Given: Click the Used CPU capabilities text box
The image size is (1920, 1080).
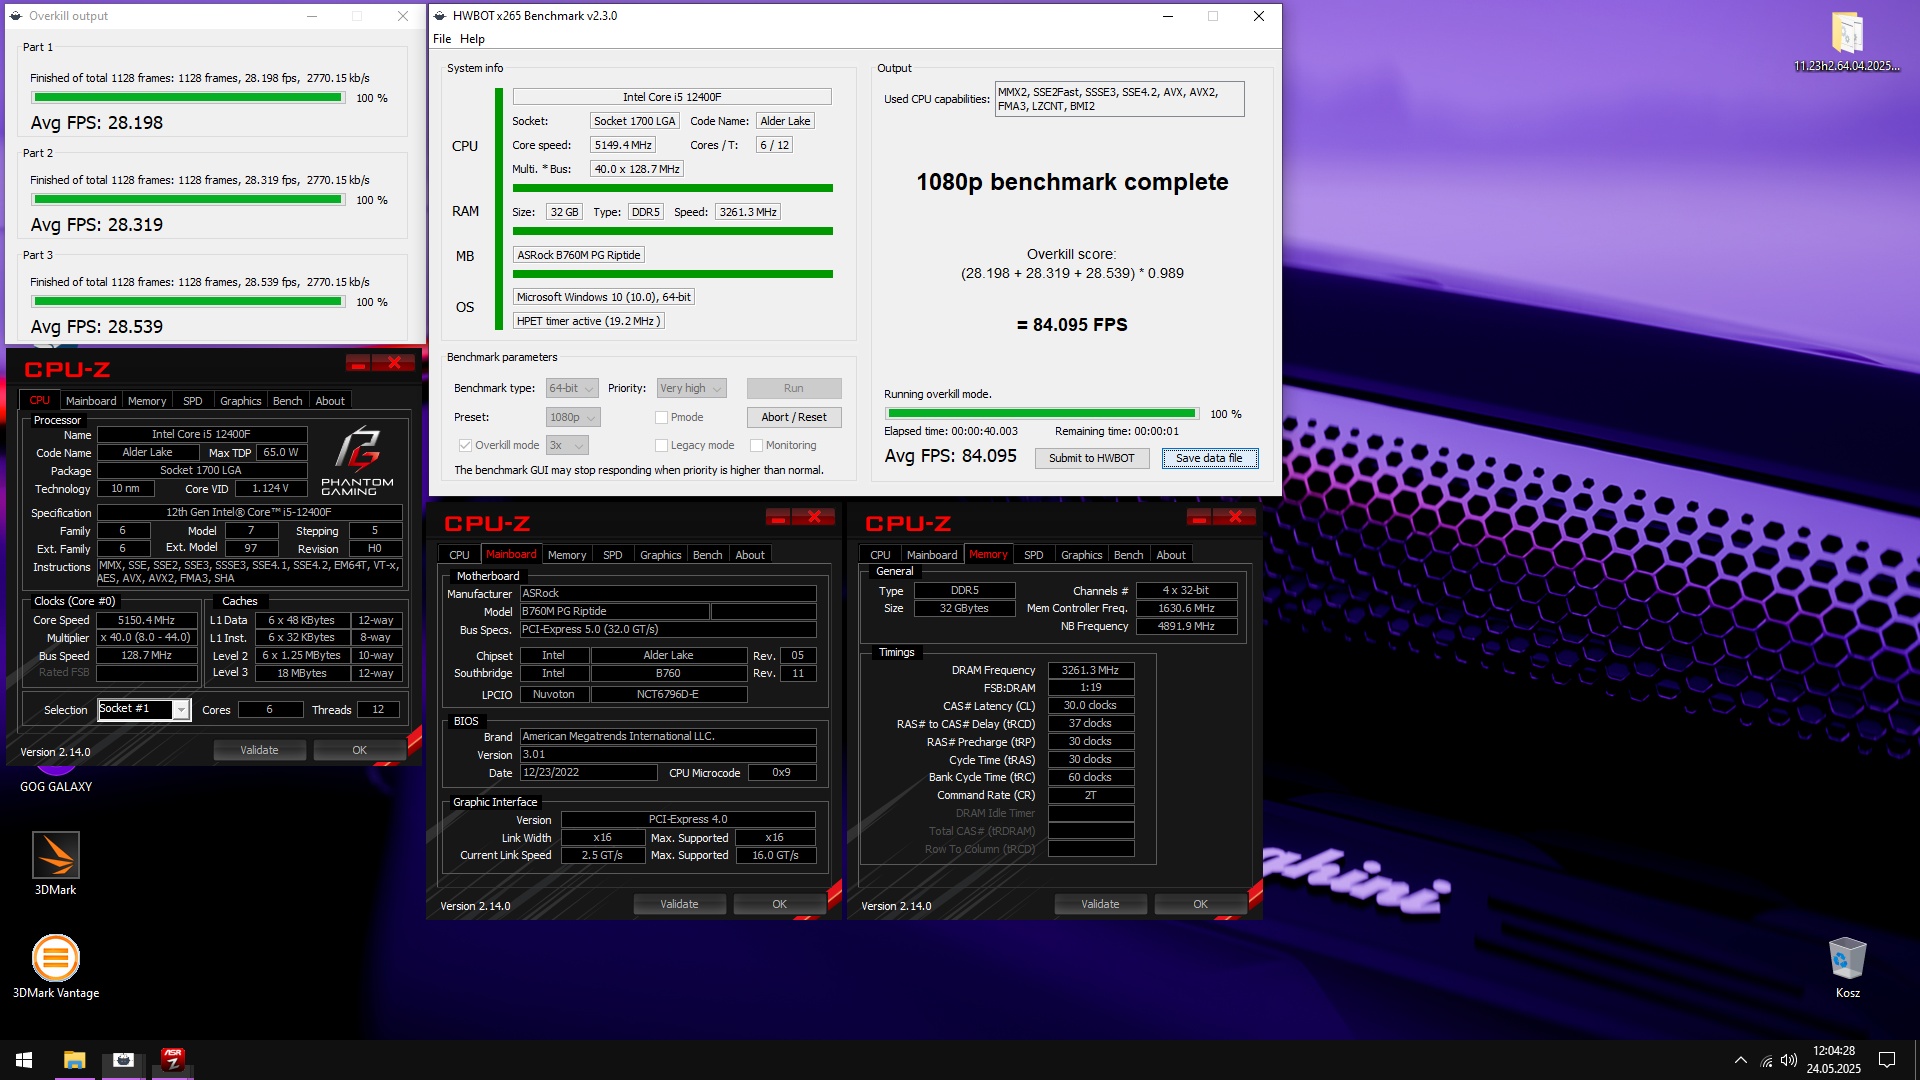Looking at the screenshot, I should point(1119,99).
